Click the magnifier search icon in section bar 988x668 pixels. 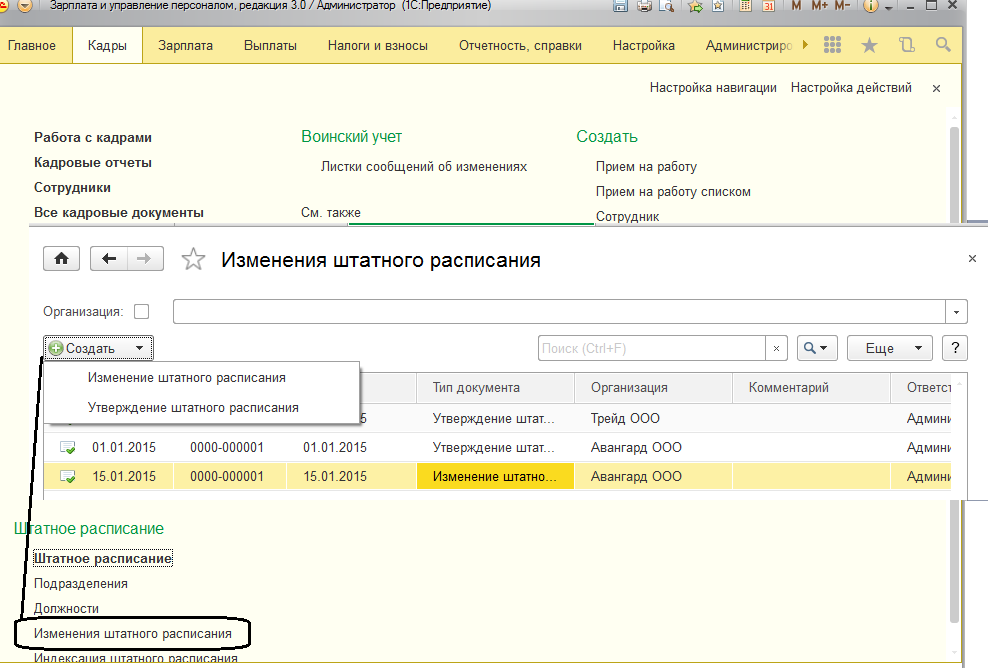(942, 45)
